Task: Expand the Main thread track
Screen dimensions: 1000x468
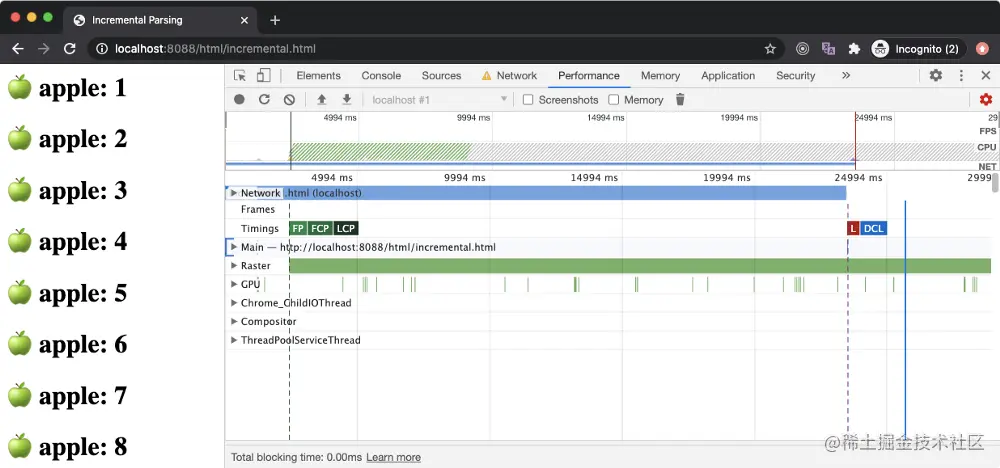Action: pyautogui.click(x=234, y=247)
